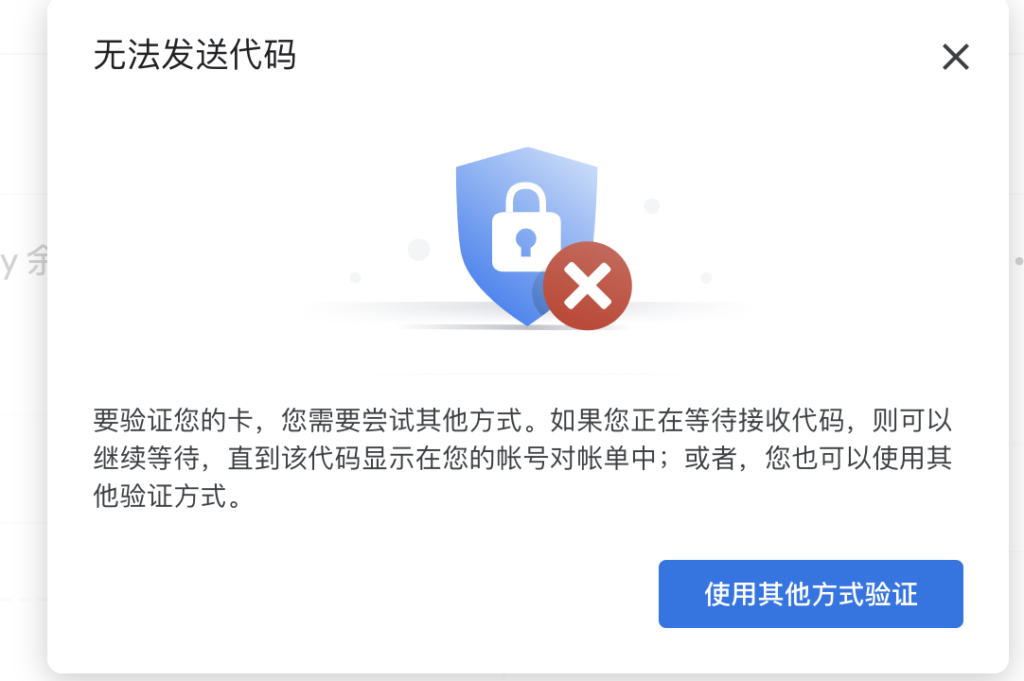Click the large gray circle left of the shield
The width and height of the screenshot is (1024, 681).
419,249
